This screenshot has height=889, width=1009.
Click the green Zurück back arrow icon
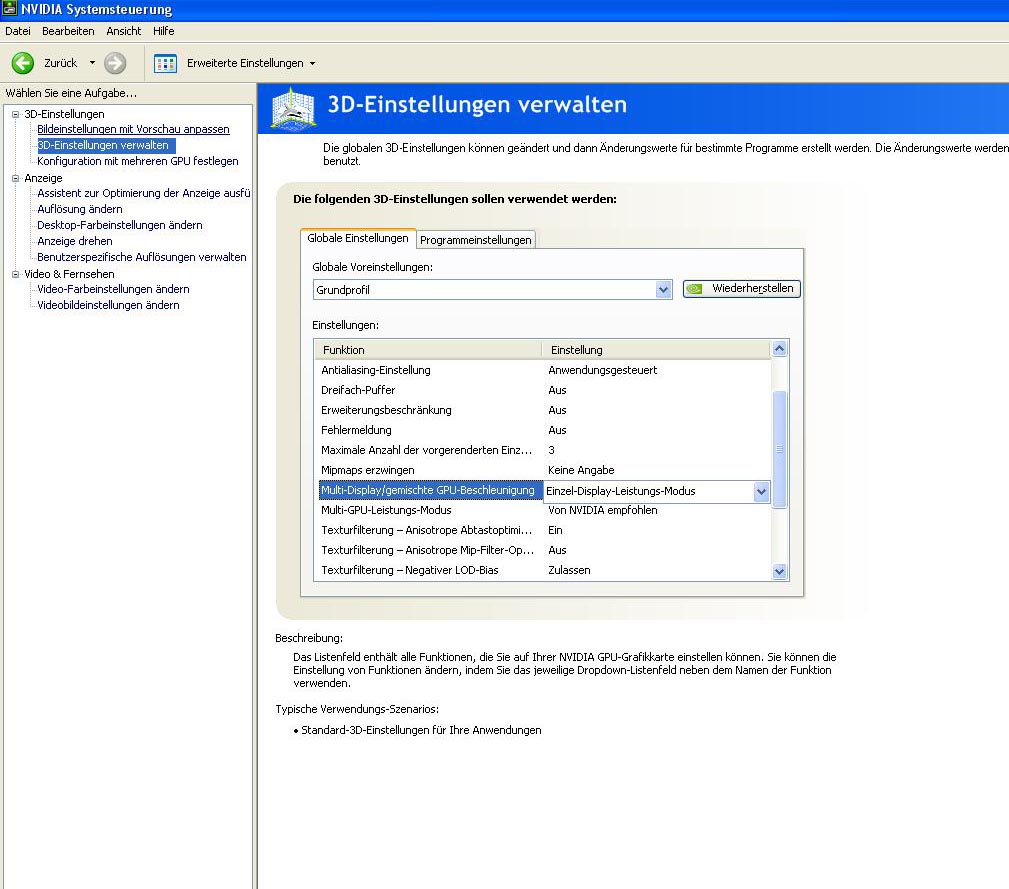click(x=23, y=63)
